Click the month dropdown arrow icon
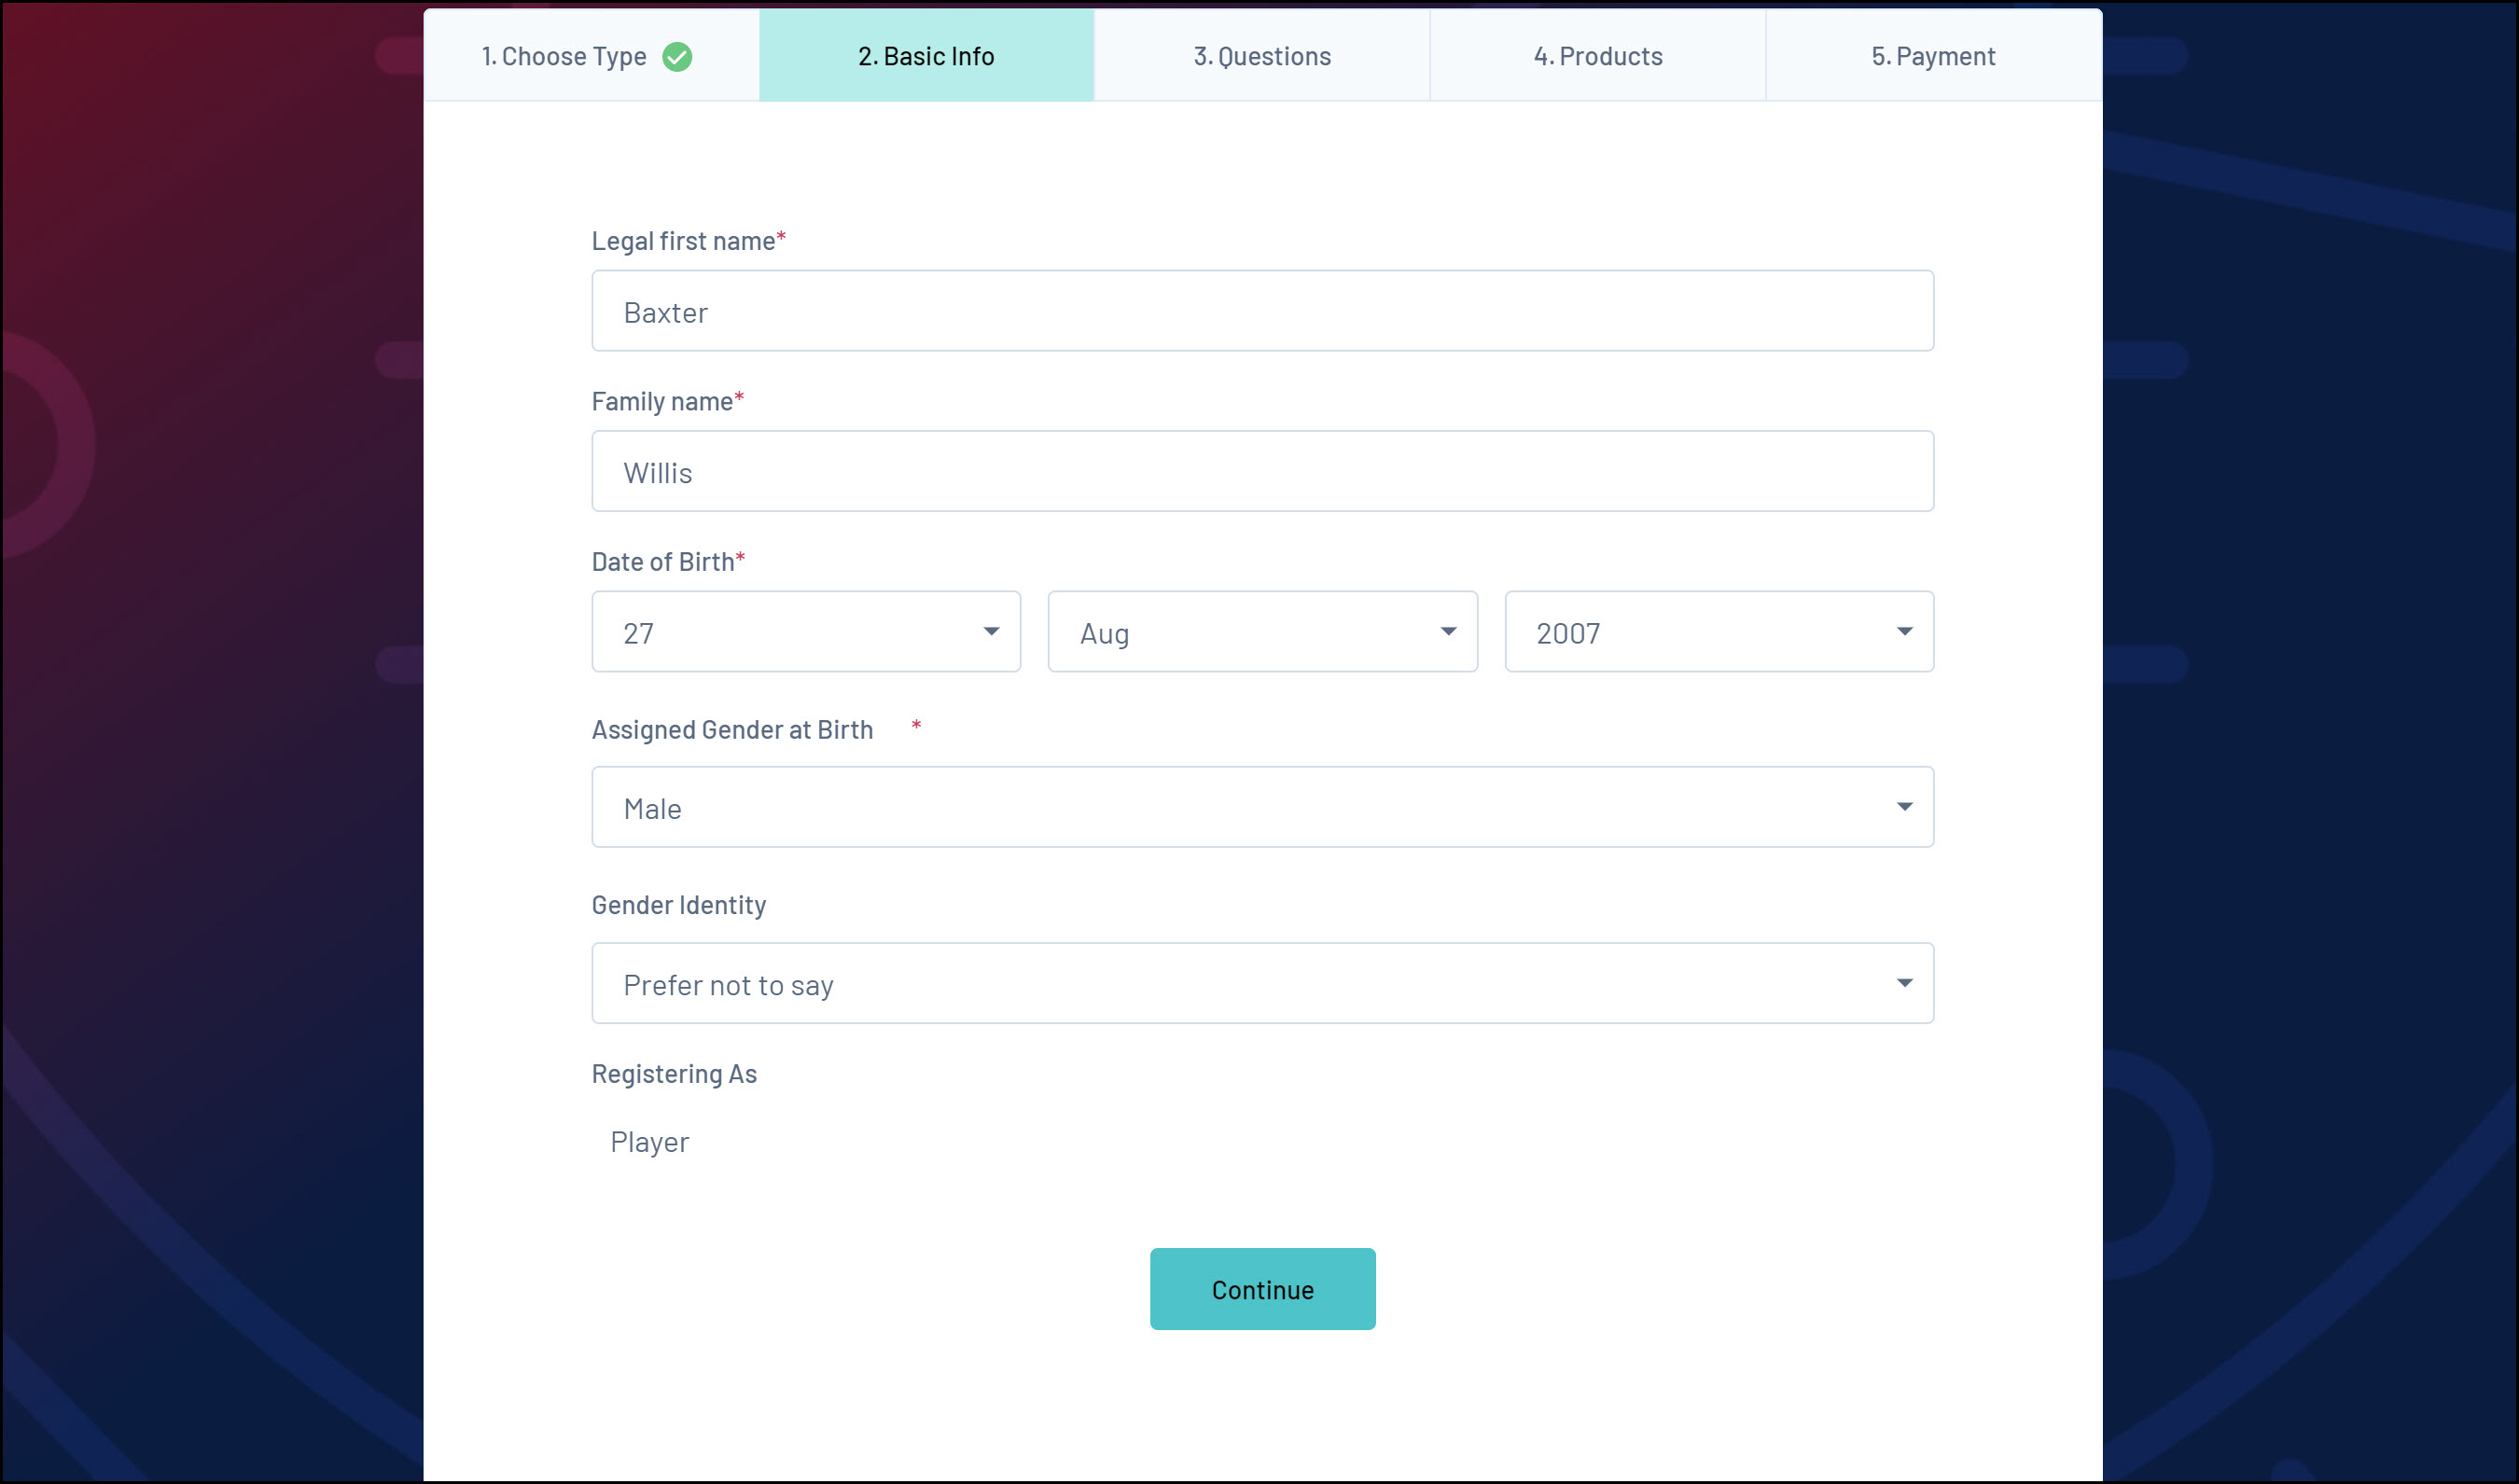 (x=1447, y=631)
